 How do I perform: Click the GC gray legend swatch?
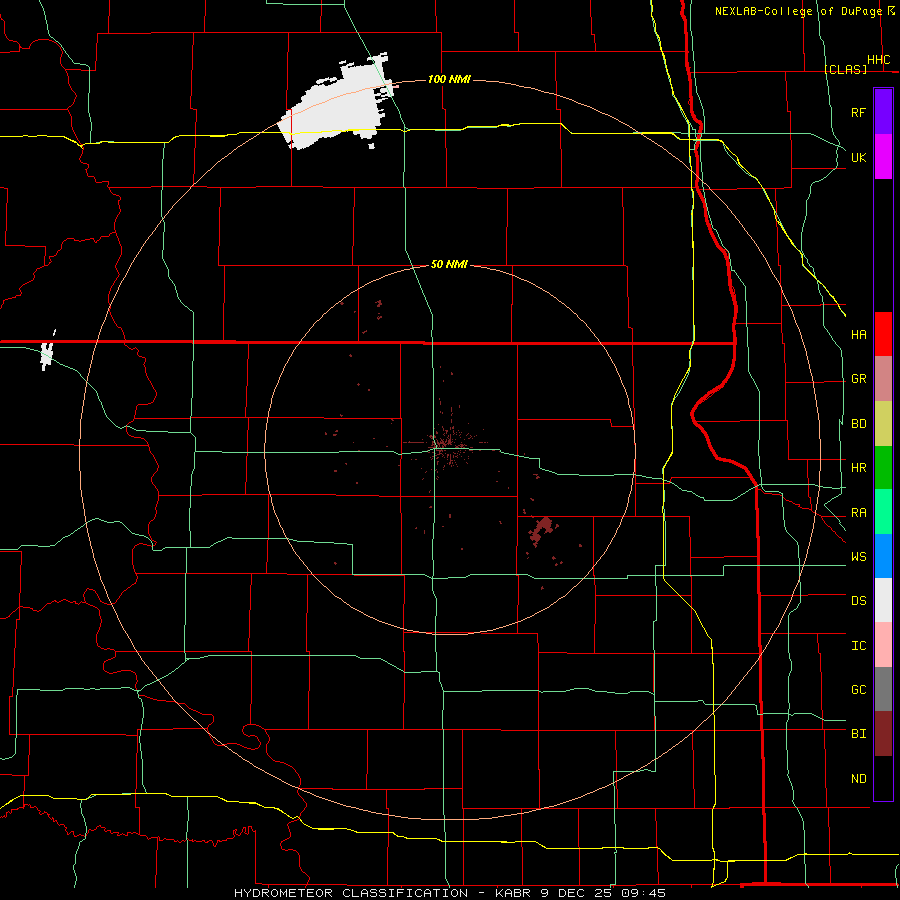click(883, 689)
